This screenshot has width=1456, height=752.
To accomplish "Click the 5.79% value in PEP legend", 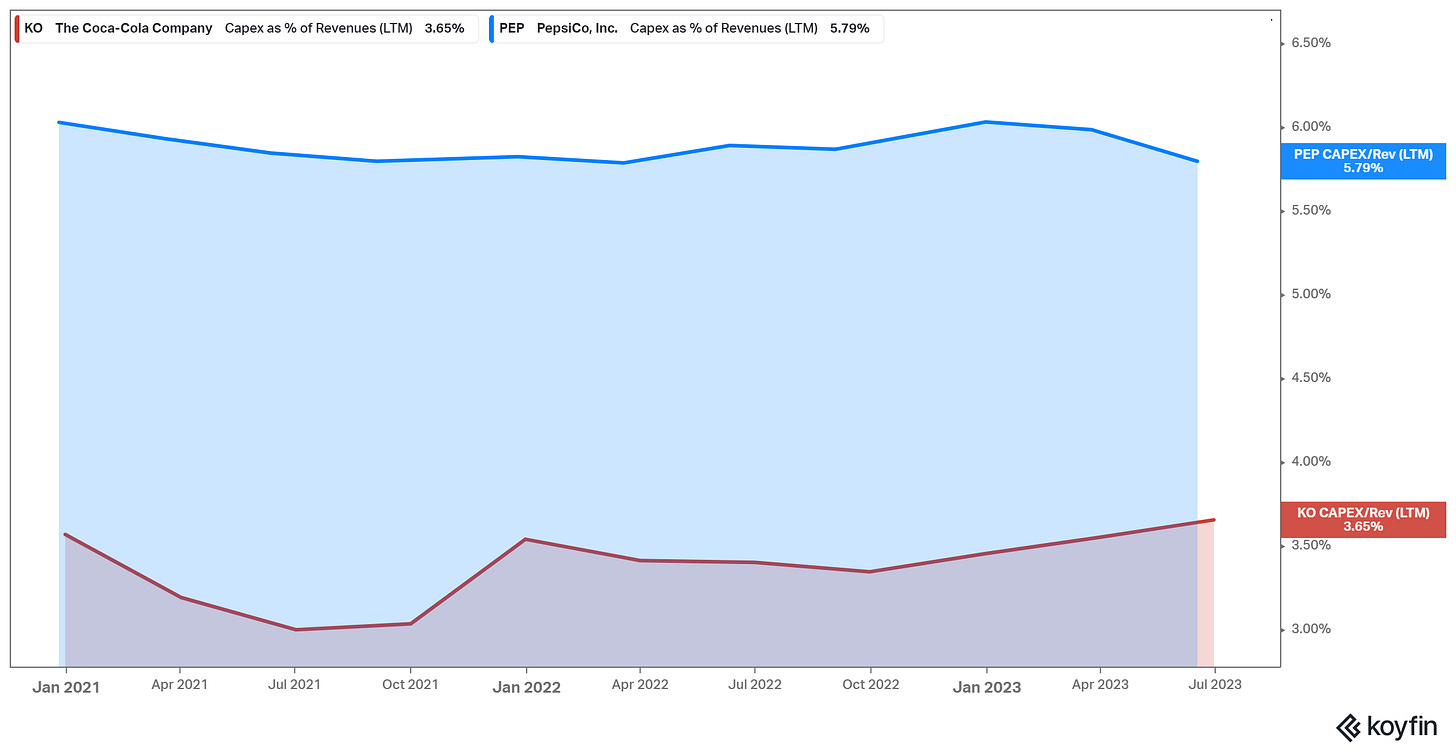I will coord(850,28).
